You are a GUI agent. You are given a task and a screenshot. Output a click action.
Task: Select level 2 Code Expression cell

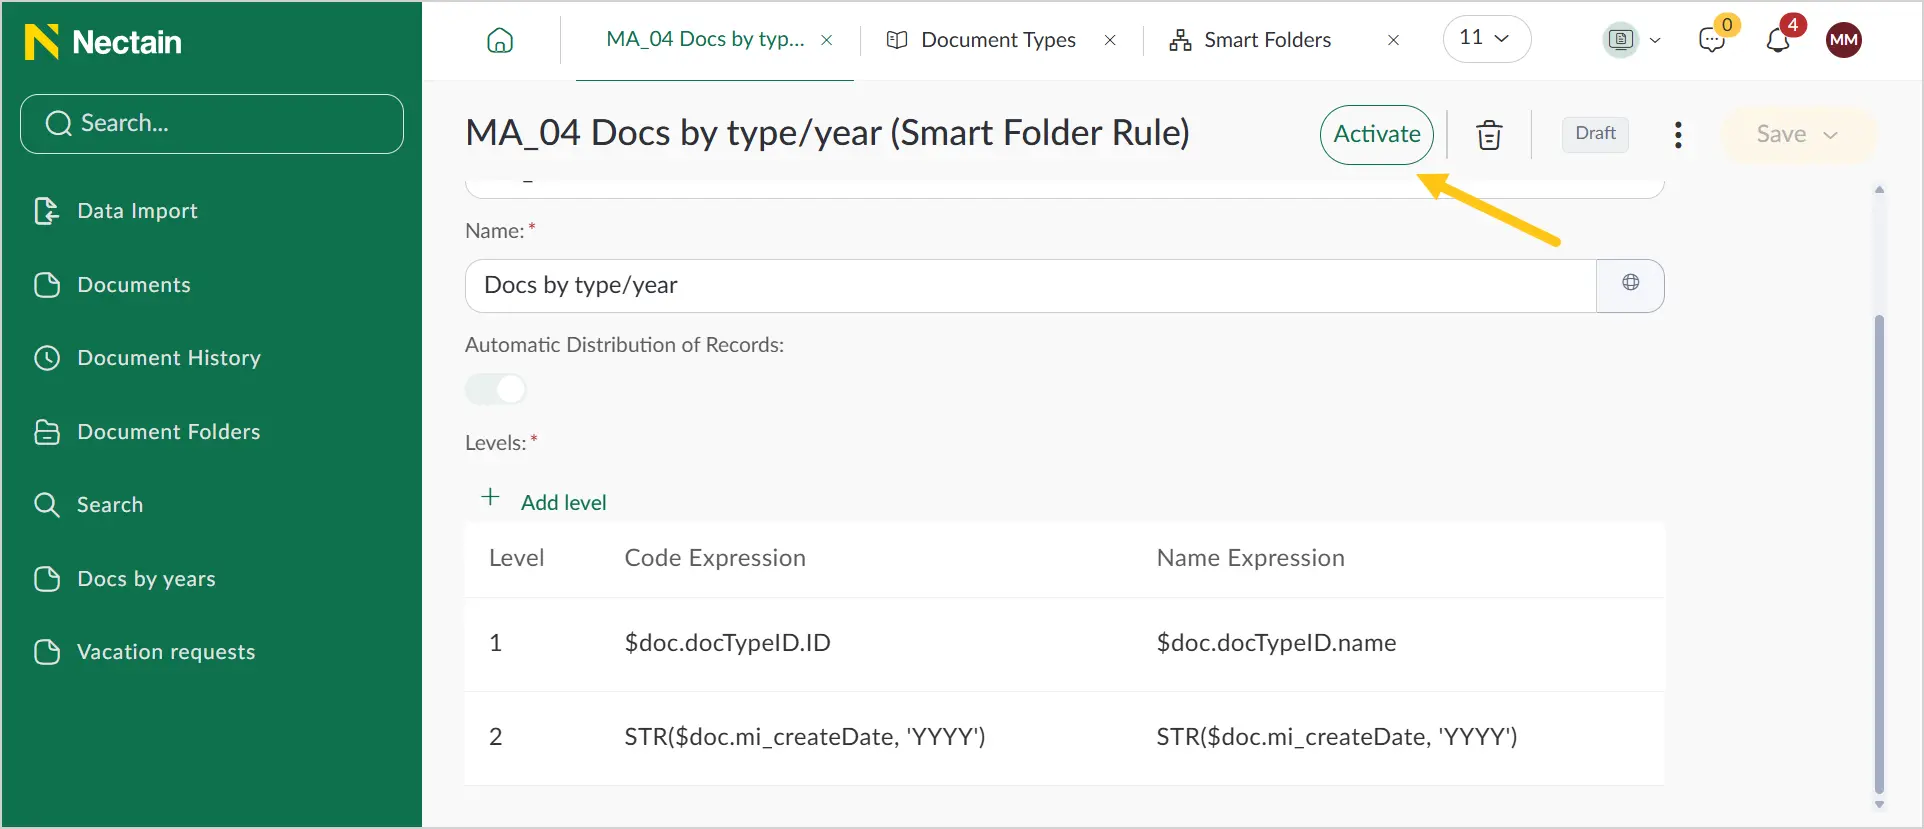(805, 737)
